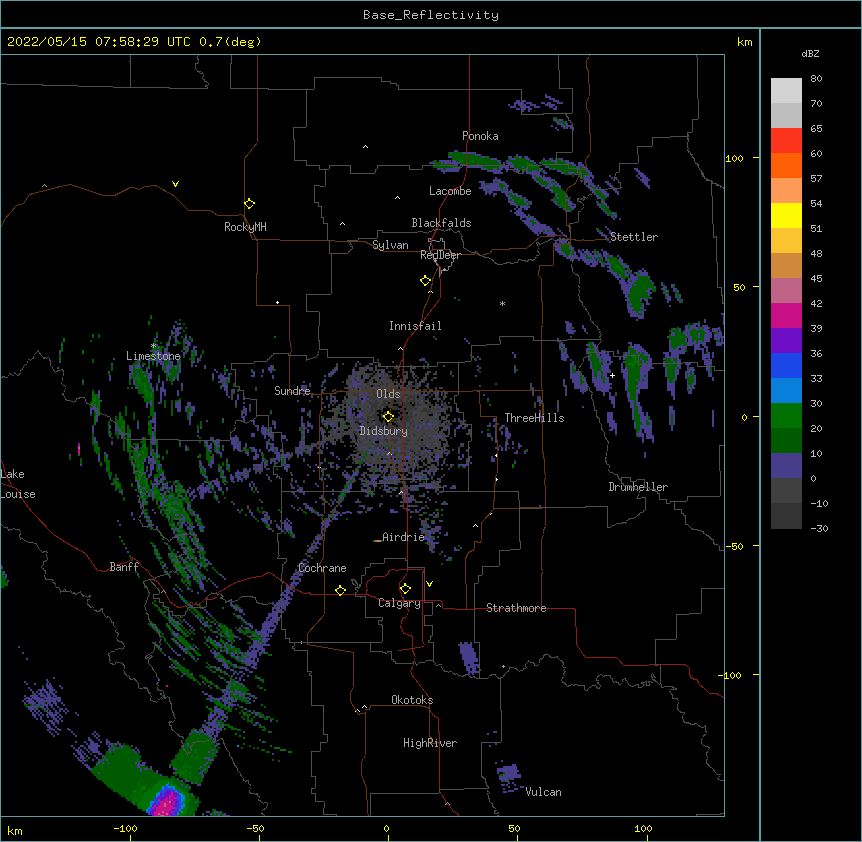Click the HighRiver city label
This screenshot has width=862, height=842.
[x=430, y=743]
